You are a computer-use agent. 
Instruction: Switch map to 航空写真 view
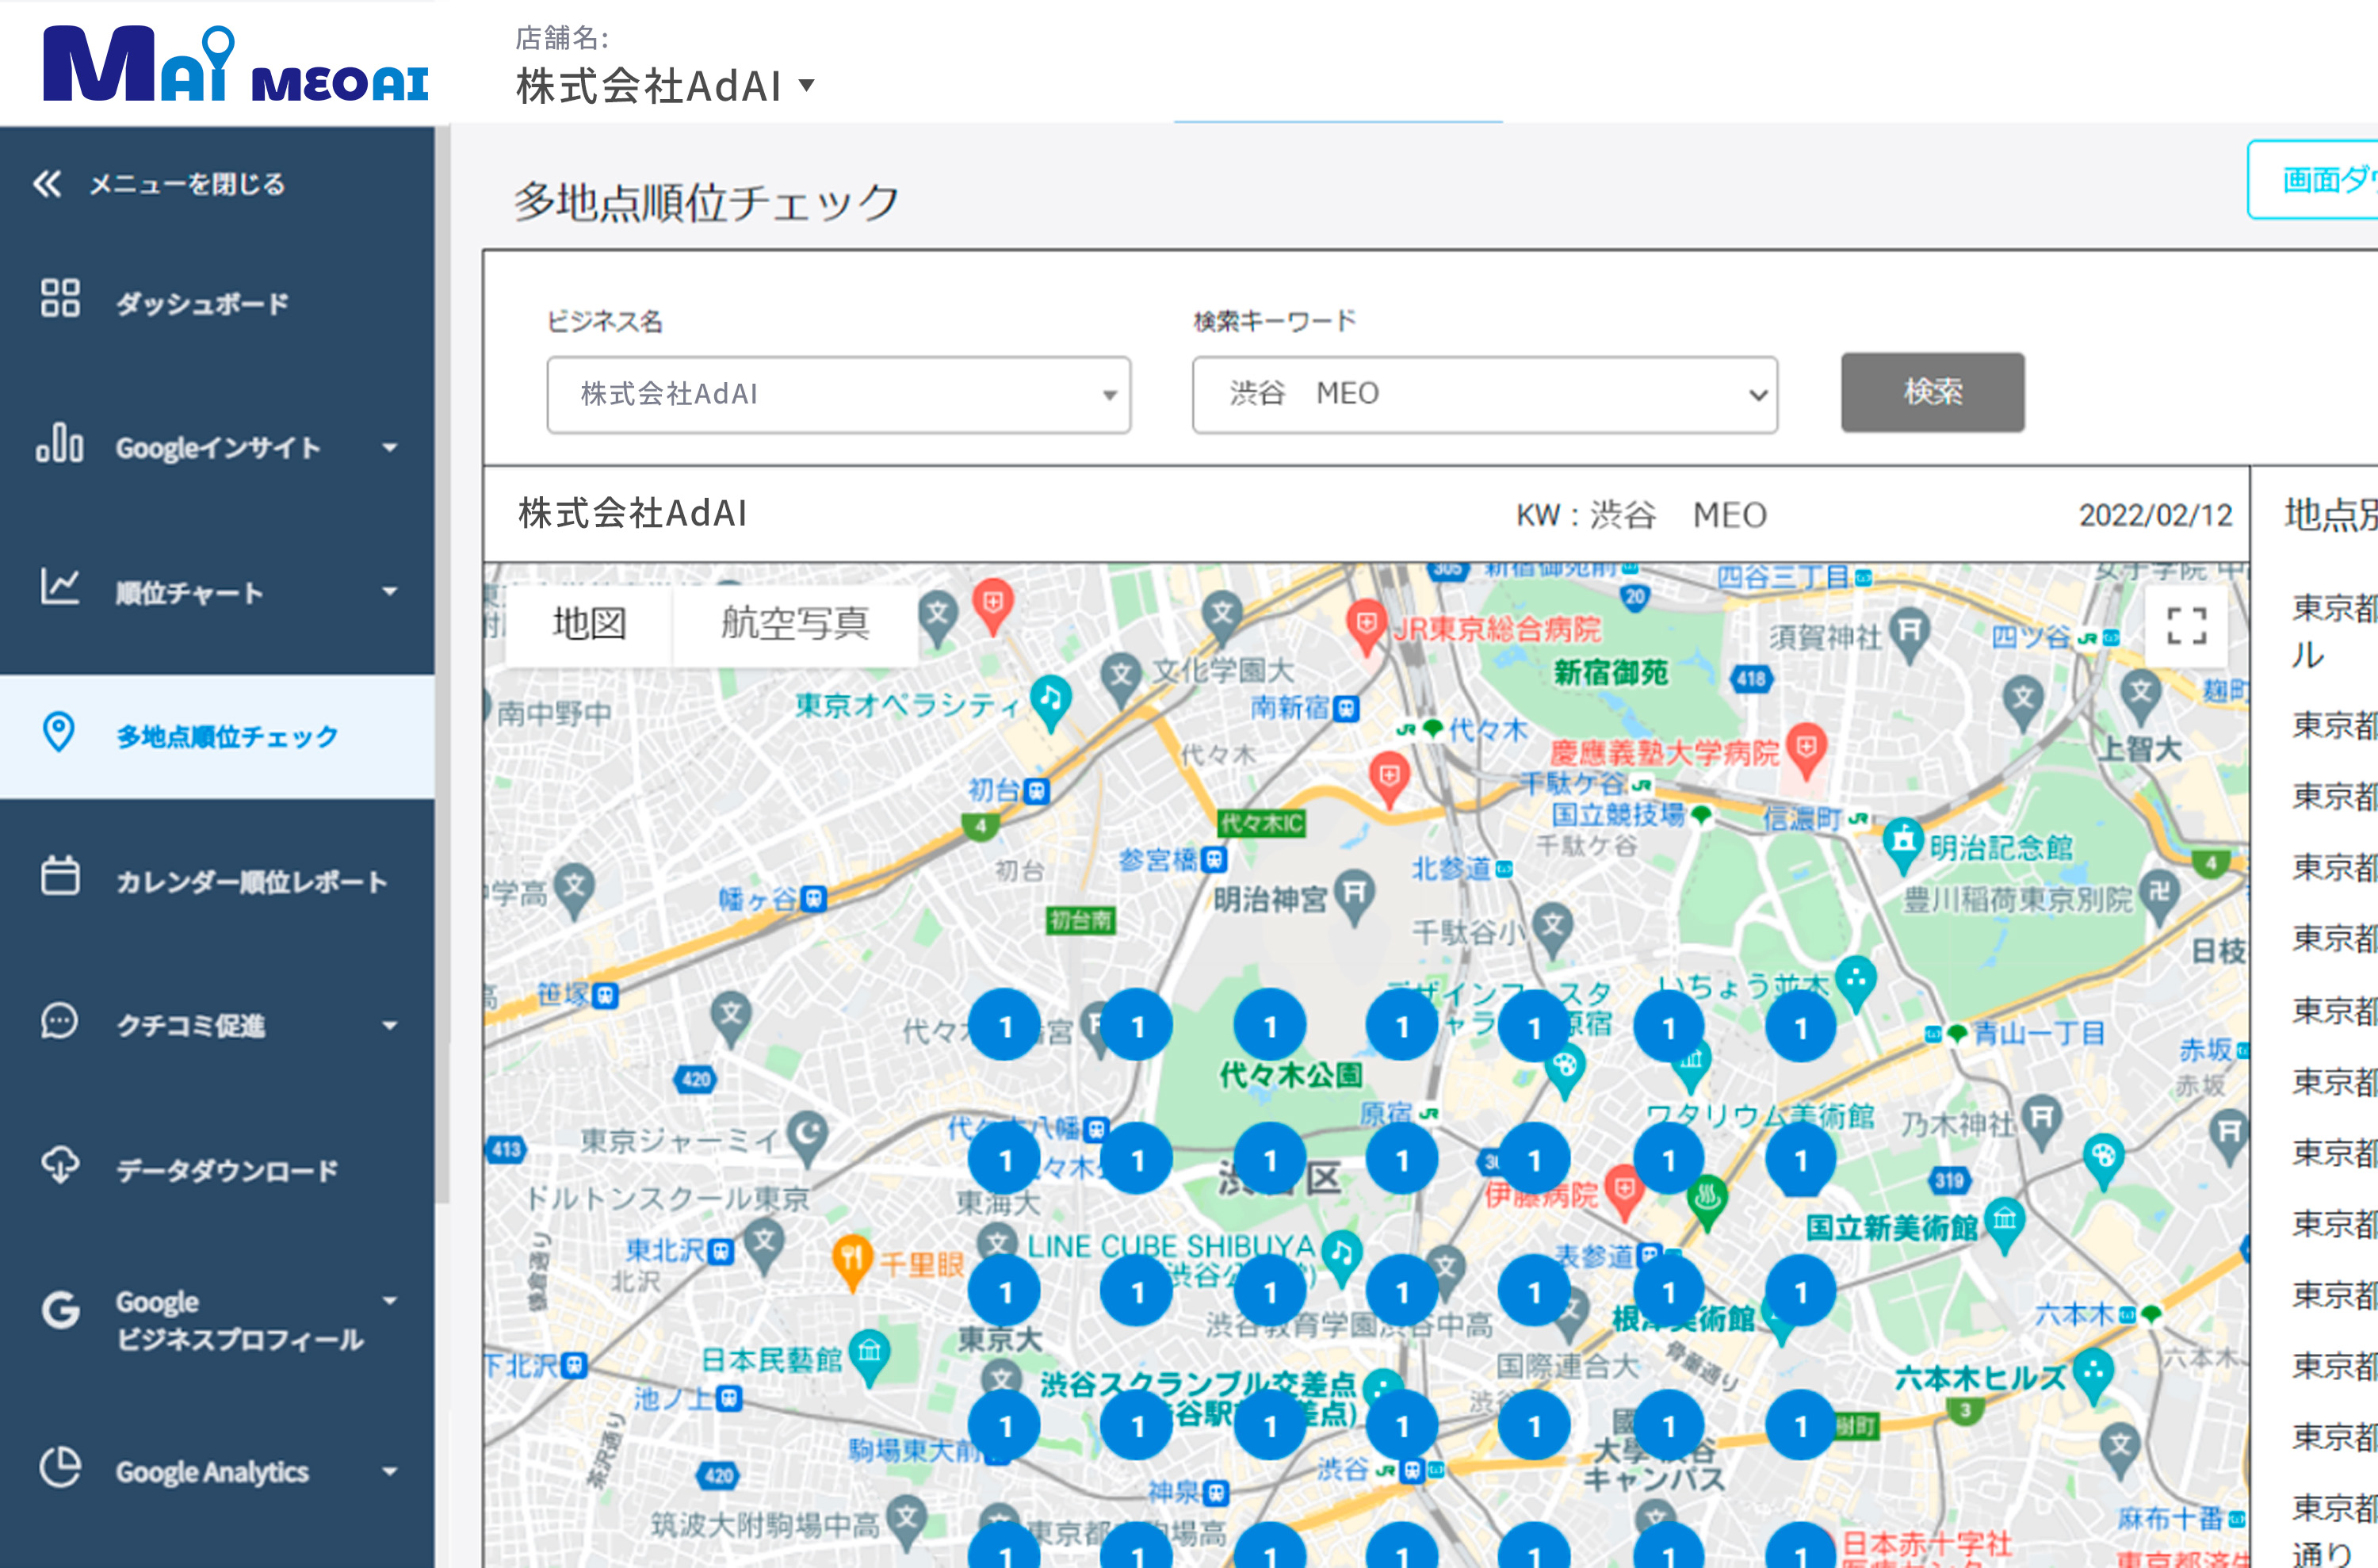click(x=795, y=623)
